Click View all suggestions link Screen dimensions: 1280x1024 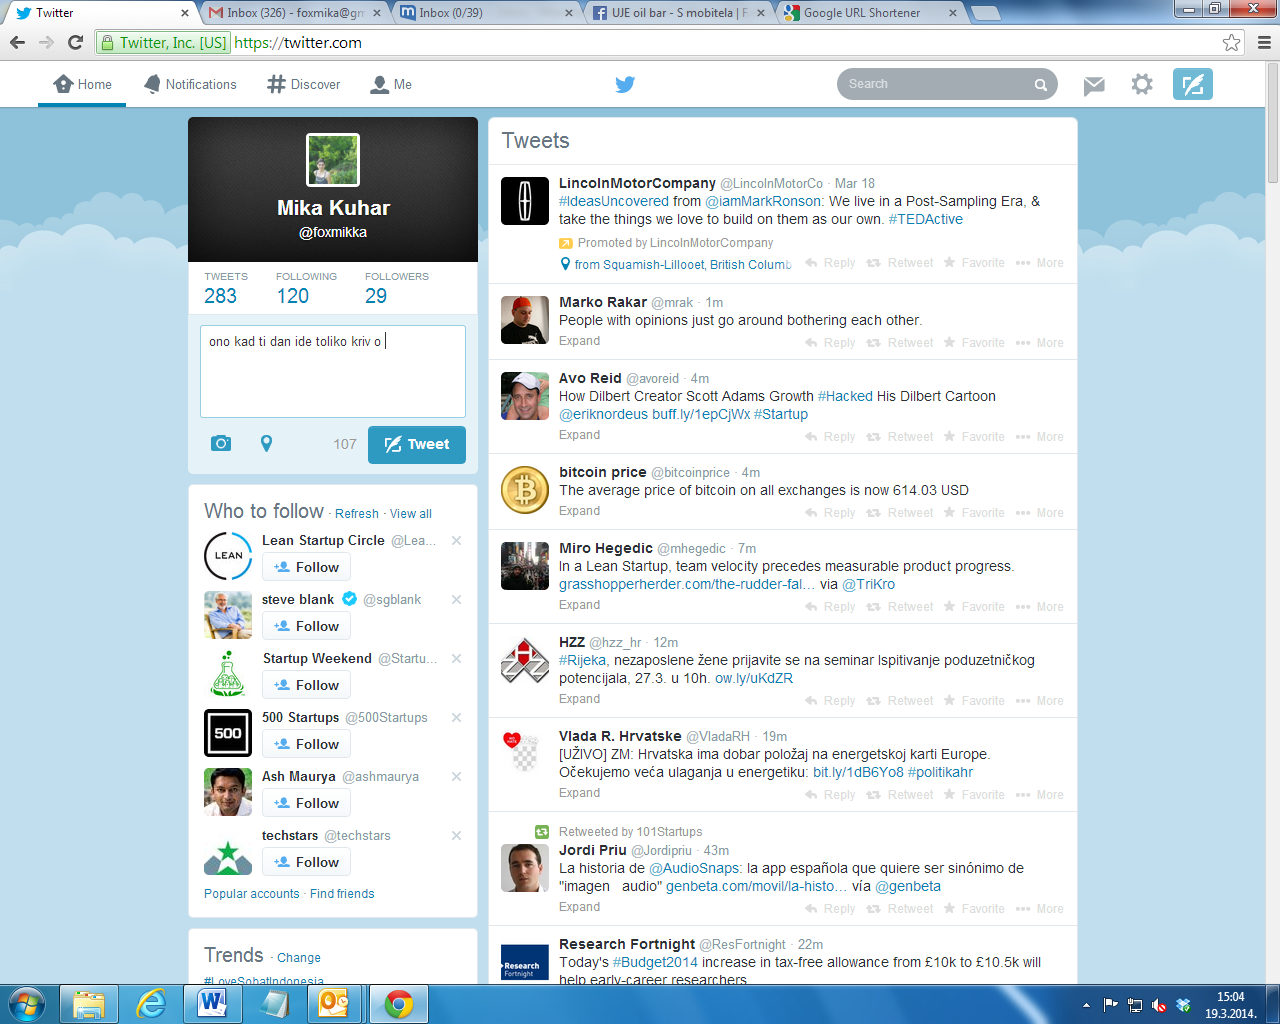pyautogui.click(x=411, y=514)
